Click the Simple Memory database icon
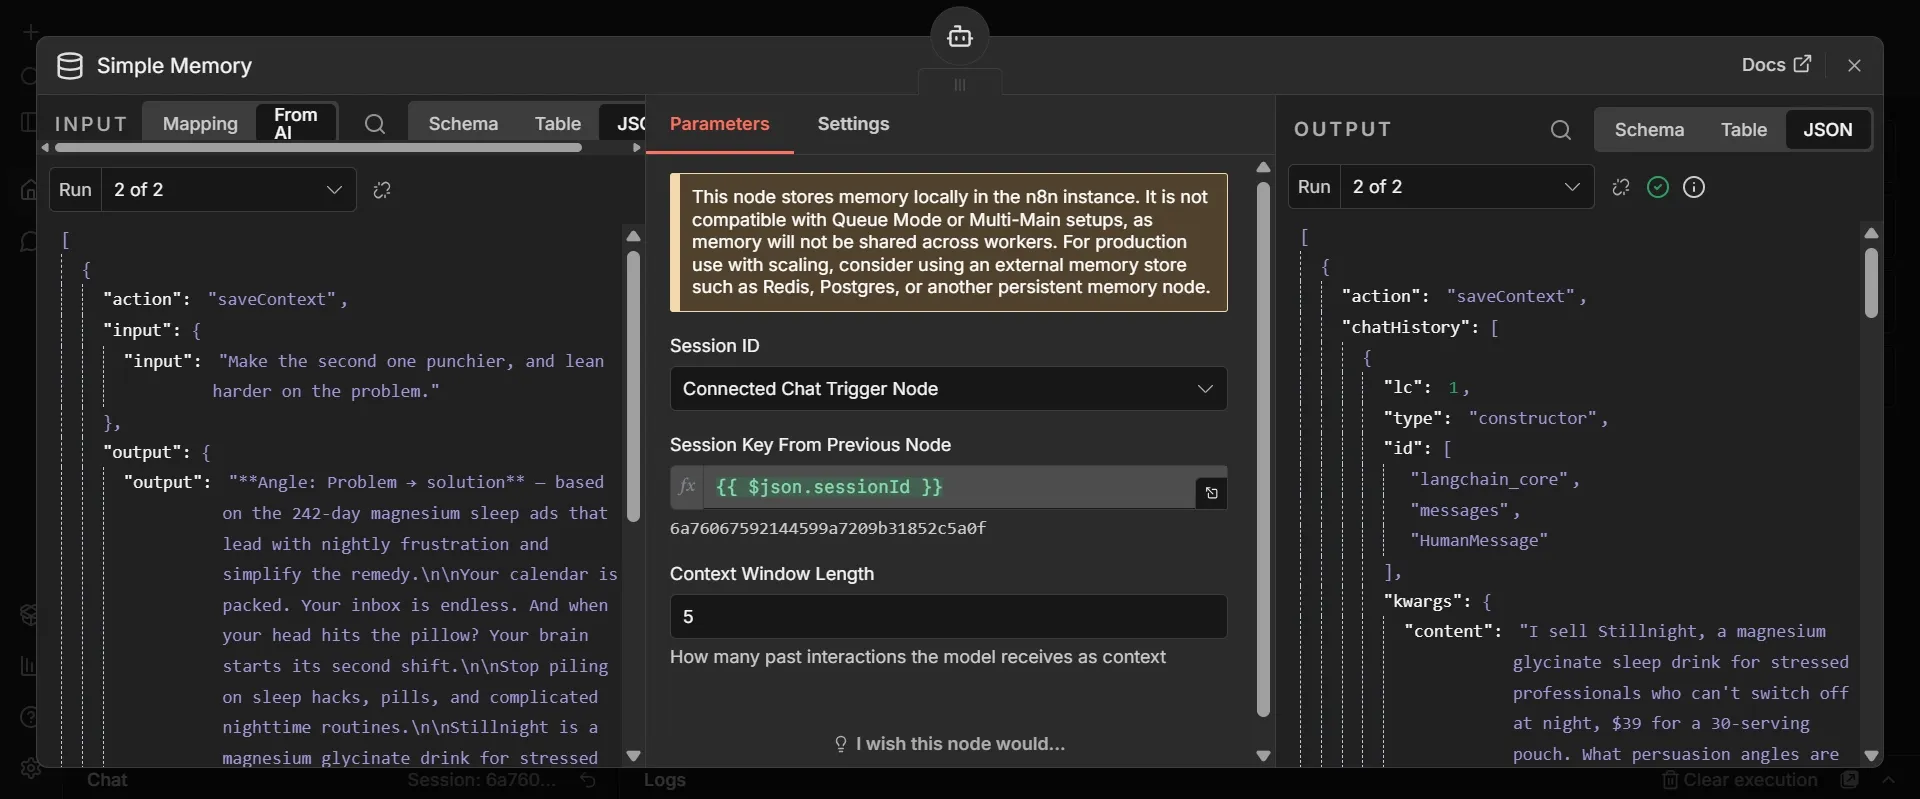The width and height of the screenshot is (1920, 799). 69,66
